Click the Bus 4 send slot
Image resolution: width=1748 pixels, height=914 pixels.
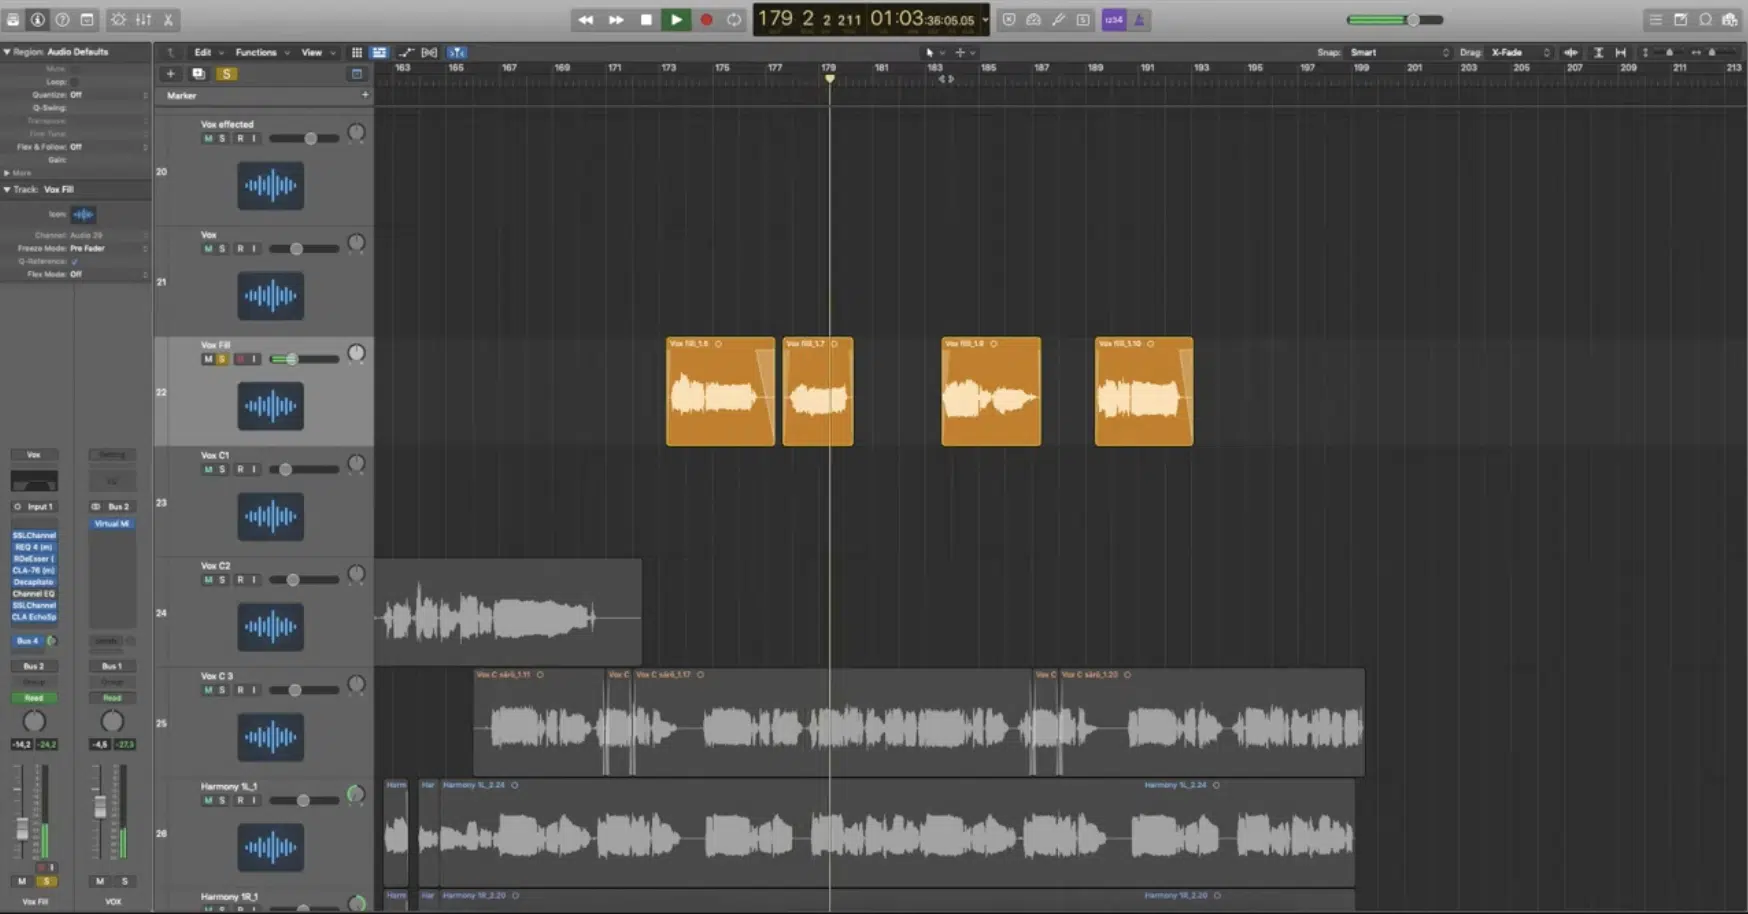click(x=28, y=640)
